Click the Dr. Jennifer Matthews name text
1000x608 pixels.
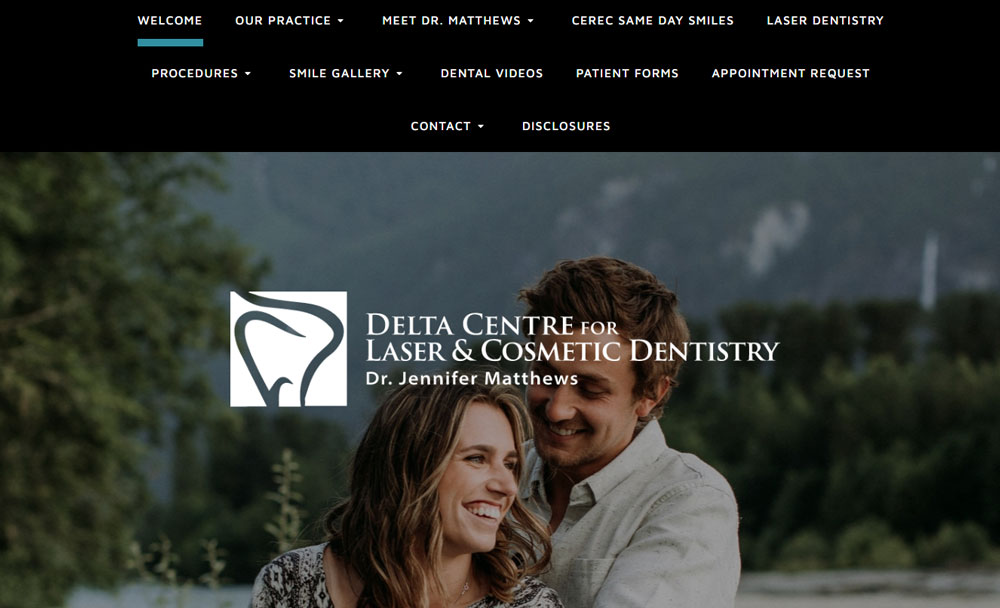pyautogui.click(x=472, y=378)
